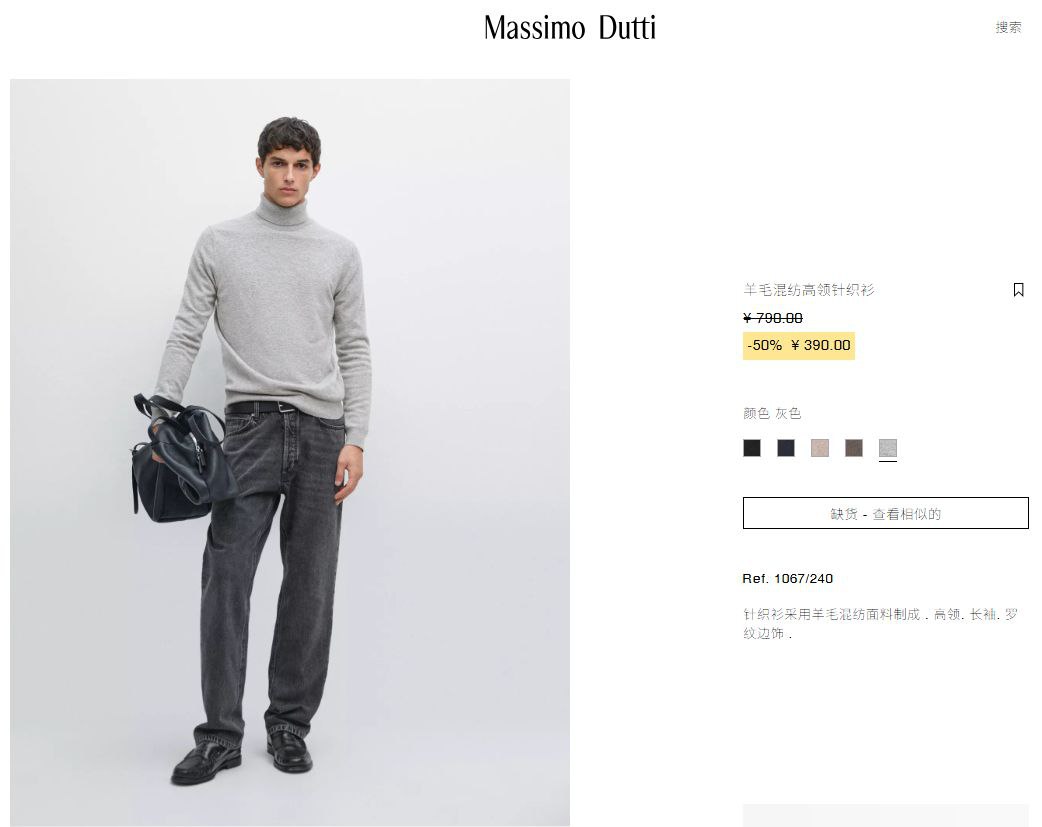
Task: Click the grey panel below the description
Action: click(885, 815)
